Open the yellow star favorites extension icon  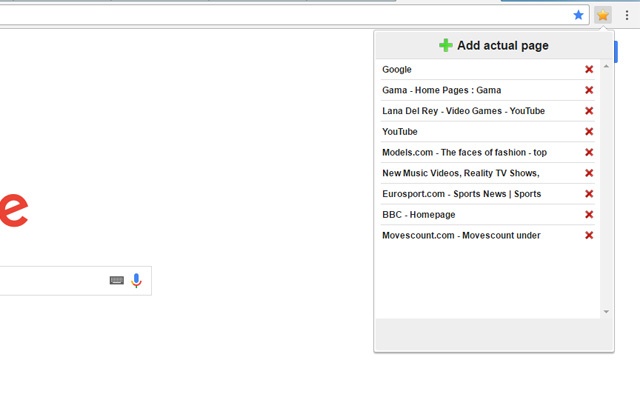603,16
